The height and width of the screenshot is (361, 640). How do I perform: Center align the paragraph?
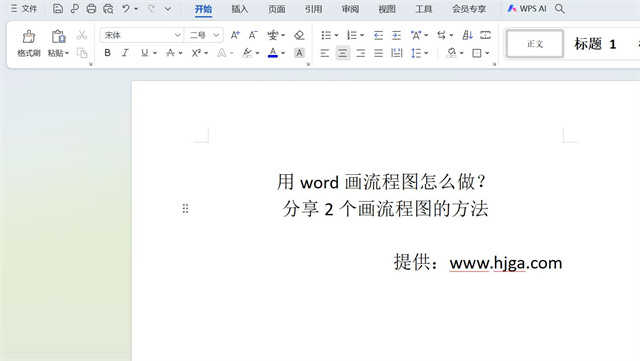pyautogui.click(x=343, y=53)
